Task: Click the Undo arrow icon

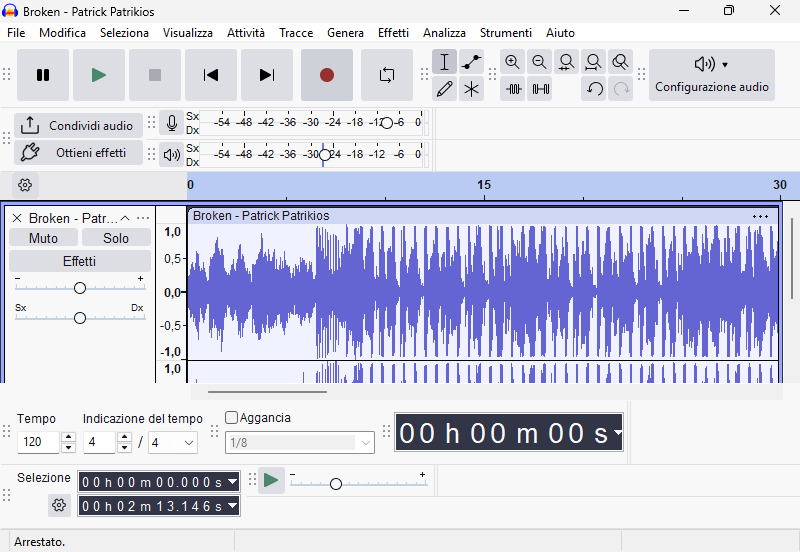Action: [x=593, y=89]
